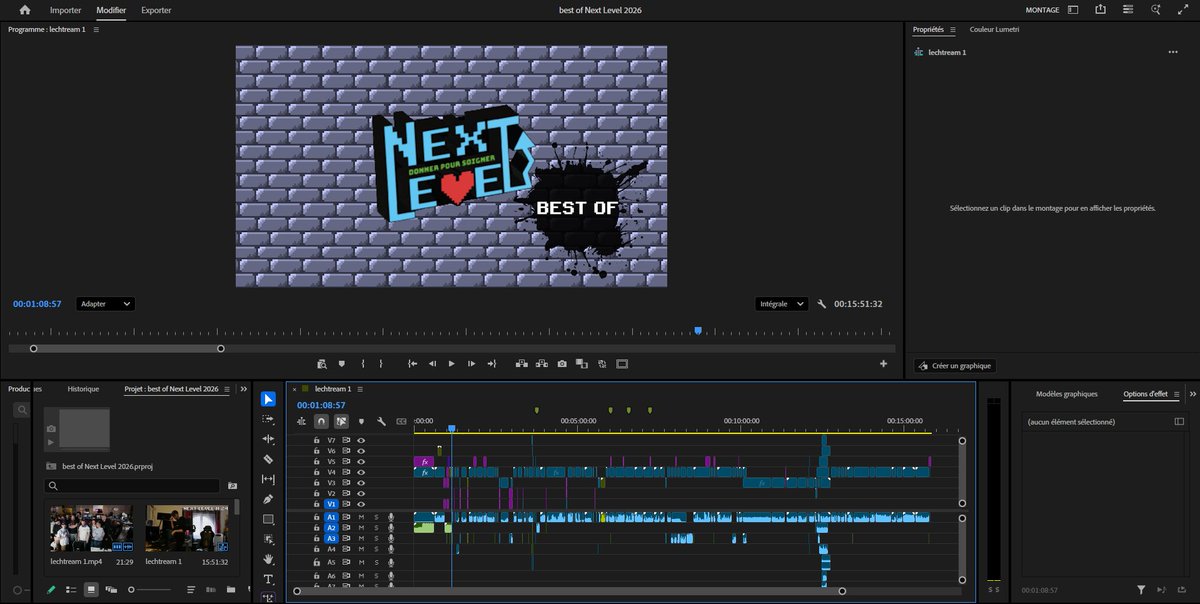Open the program monitor button editor plus
The width and height of the screenshot is (1200, 604).
click(883, 364)
